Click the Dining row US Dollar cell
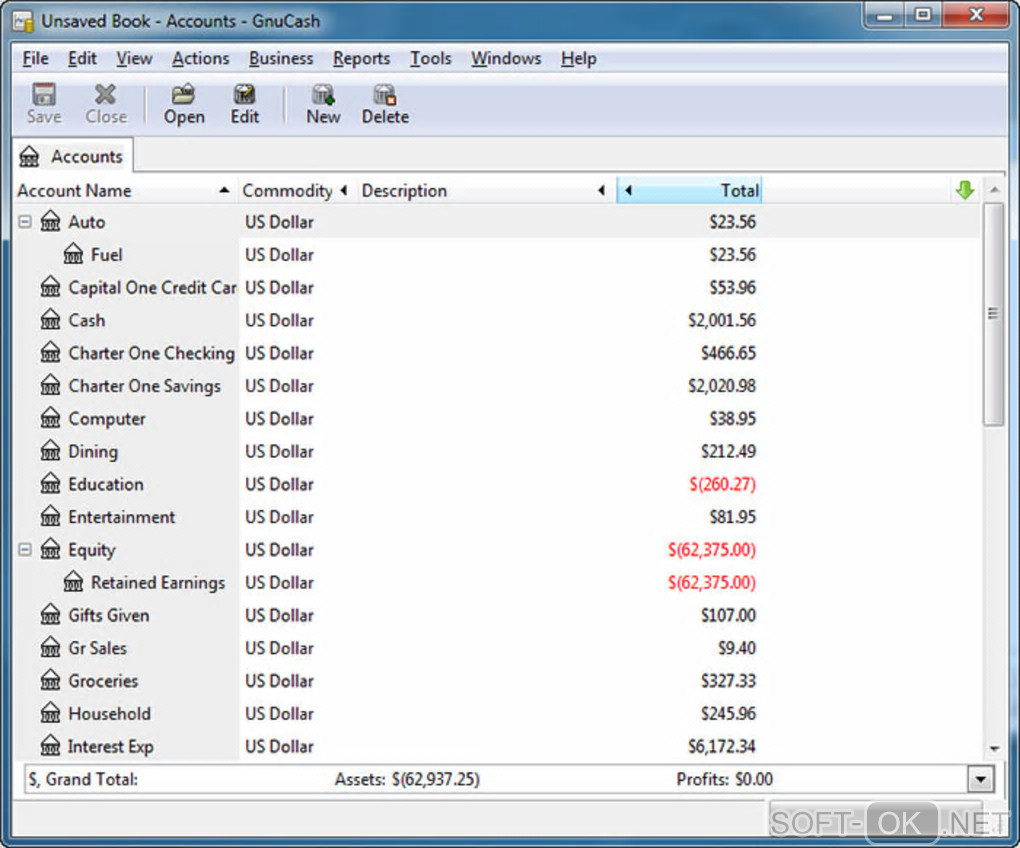 click(279, 451)
